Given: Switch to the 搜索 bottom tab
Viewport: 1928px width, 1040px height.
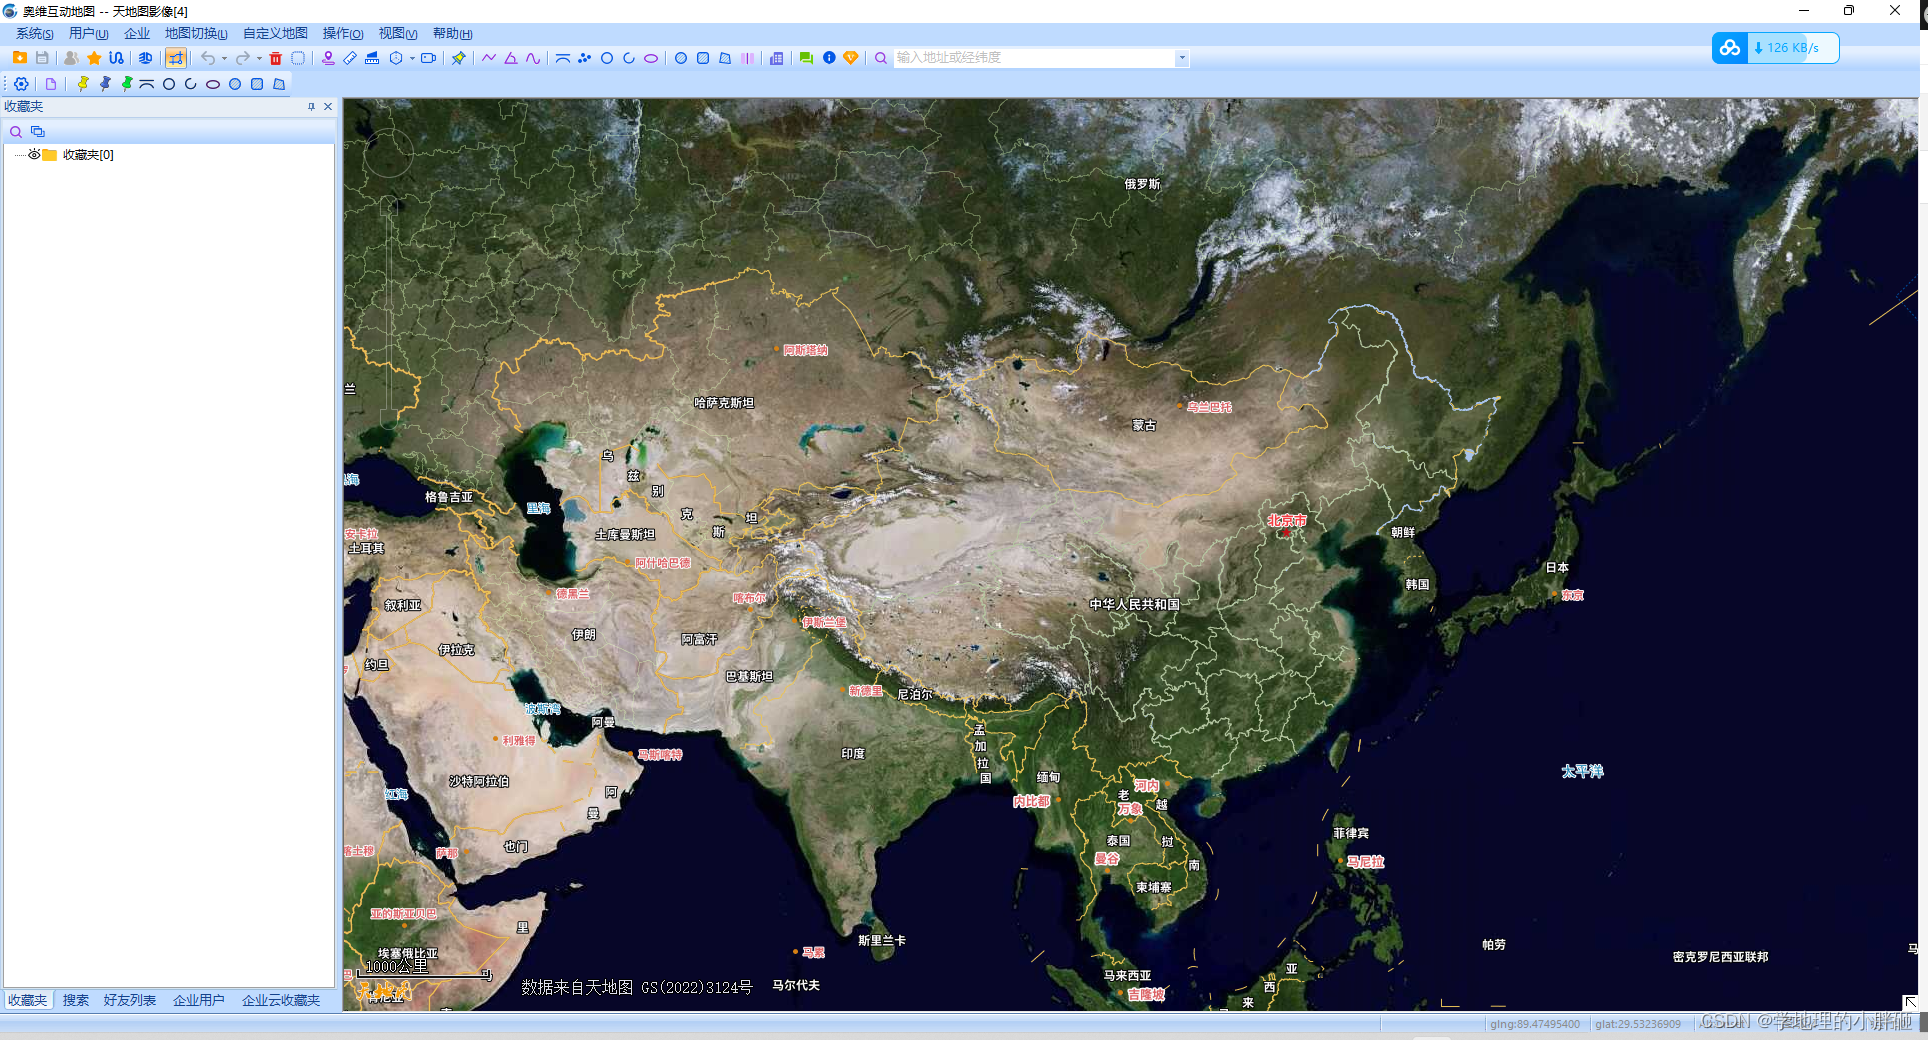Looking at the screenshot, I should coord(76,1000).
